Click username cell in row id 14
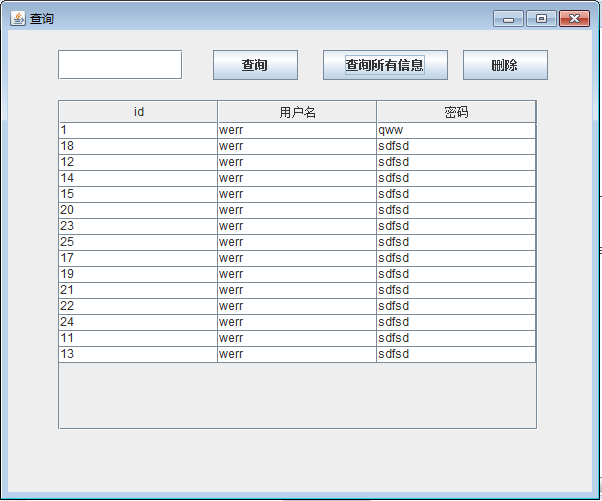The image size is (602, 501). 297,178
